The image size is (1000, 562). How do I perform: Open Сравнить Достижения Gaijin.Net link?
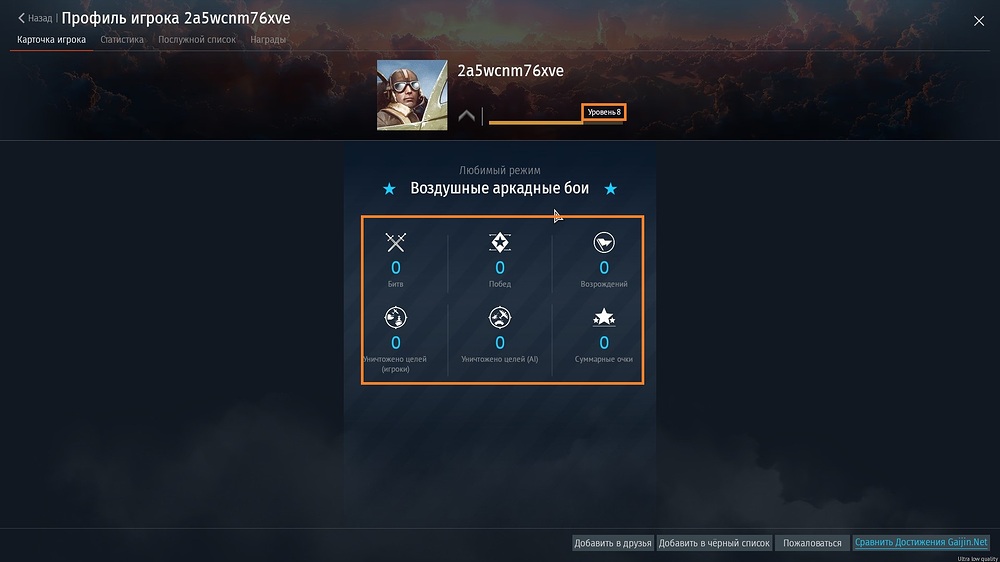(921, 542)
